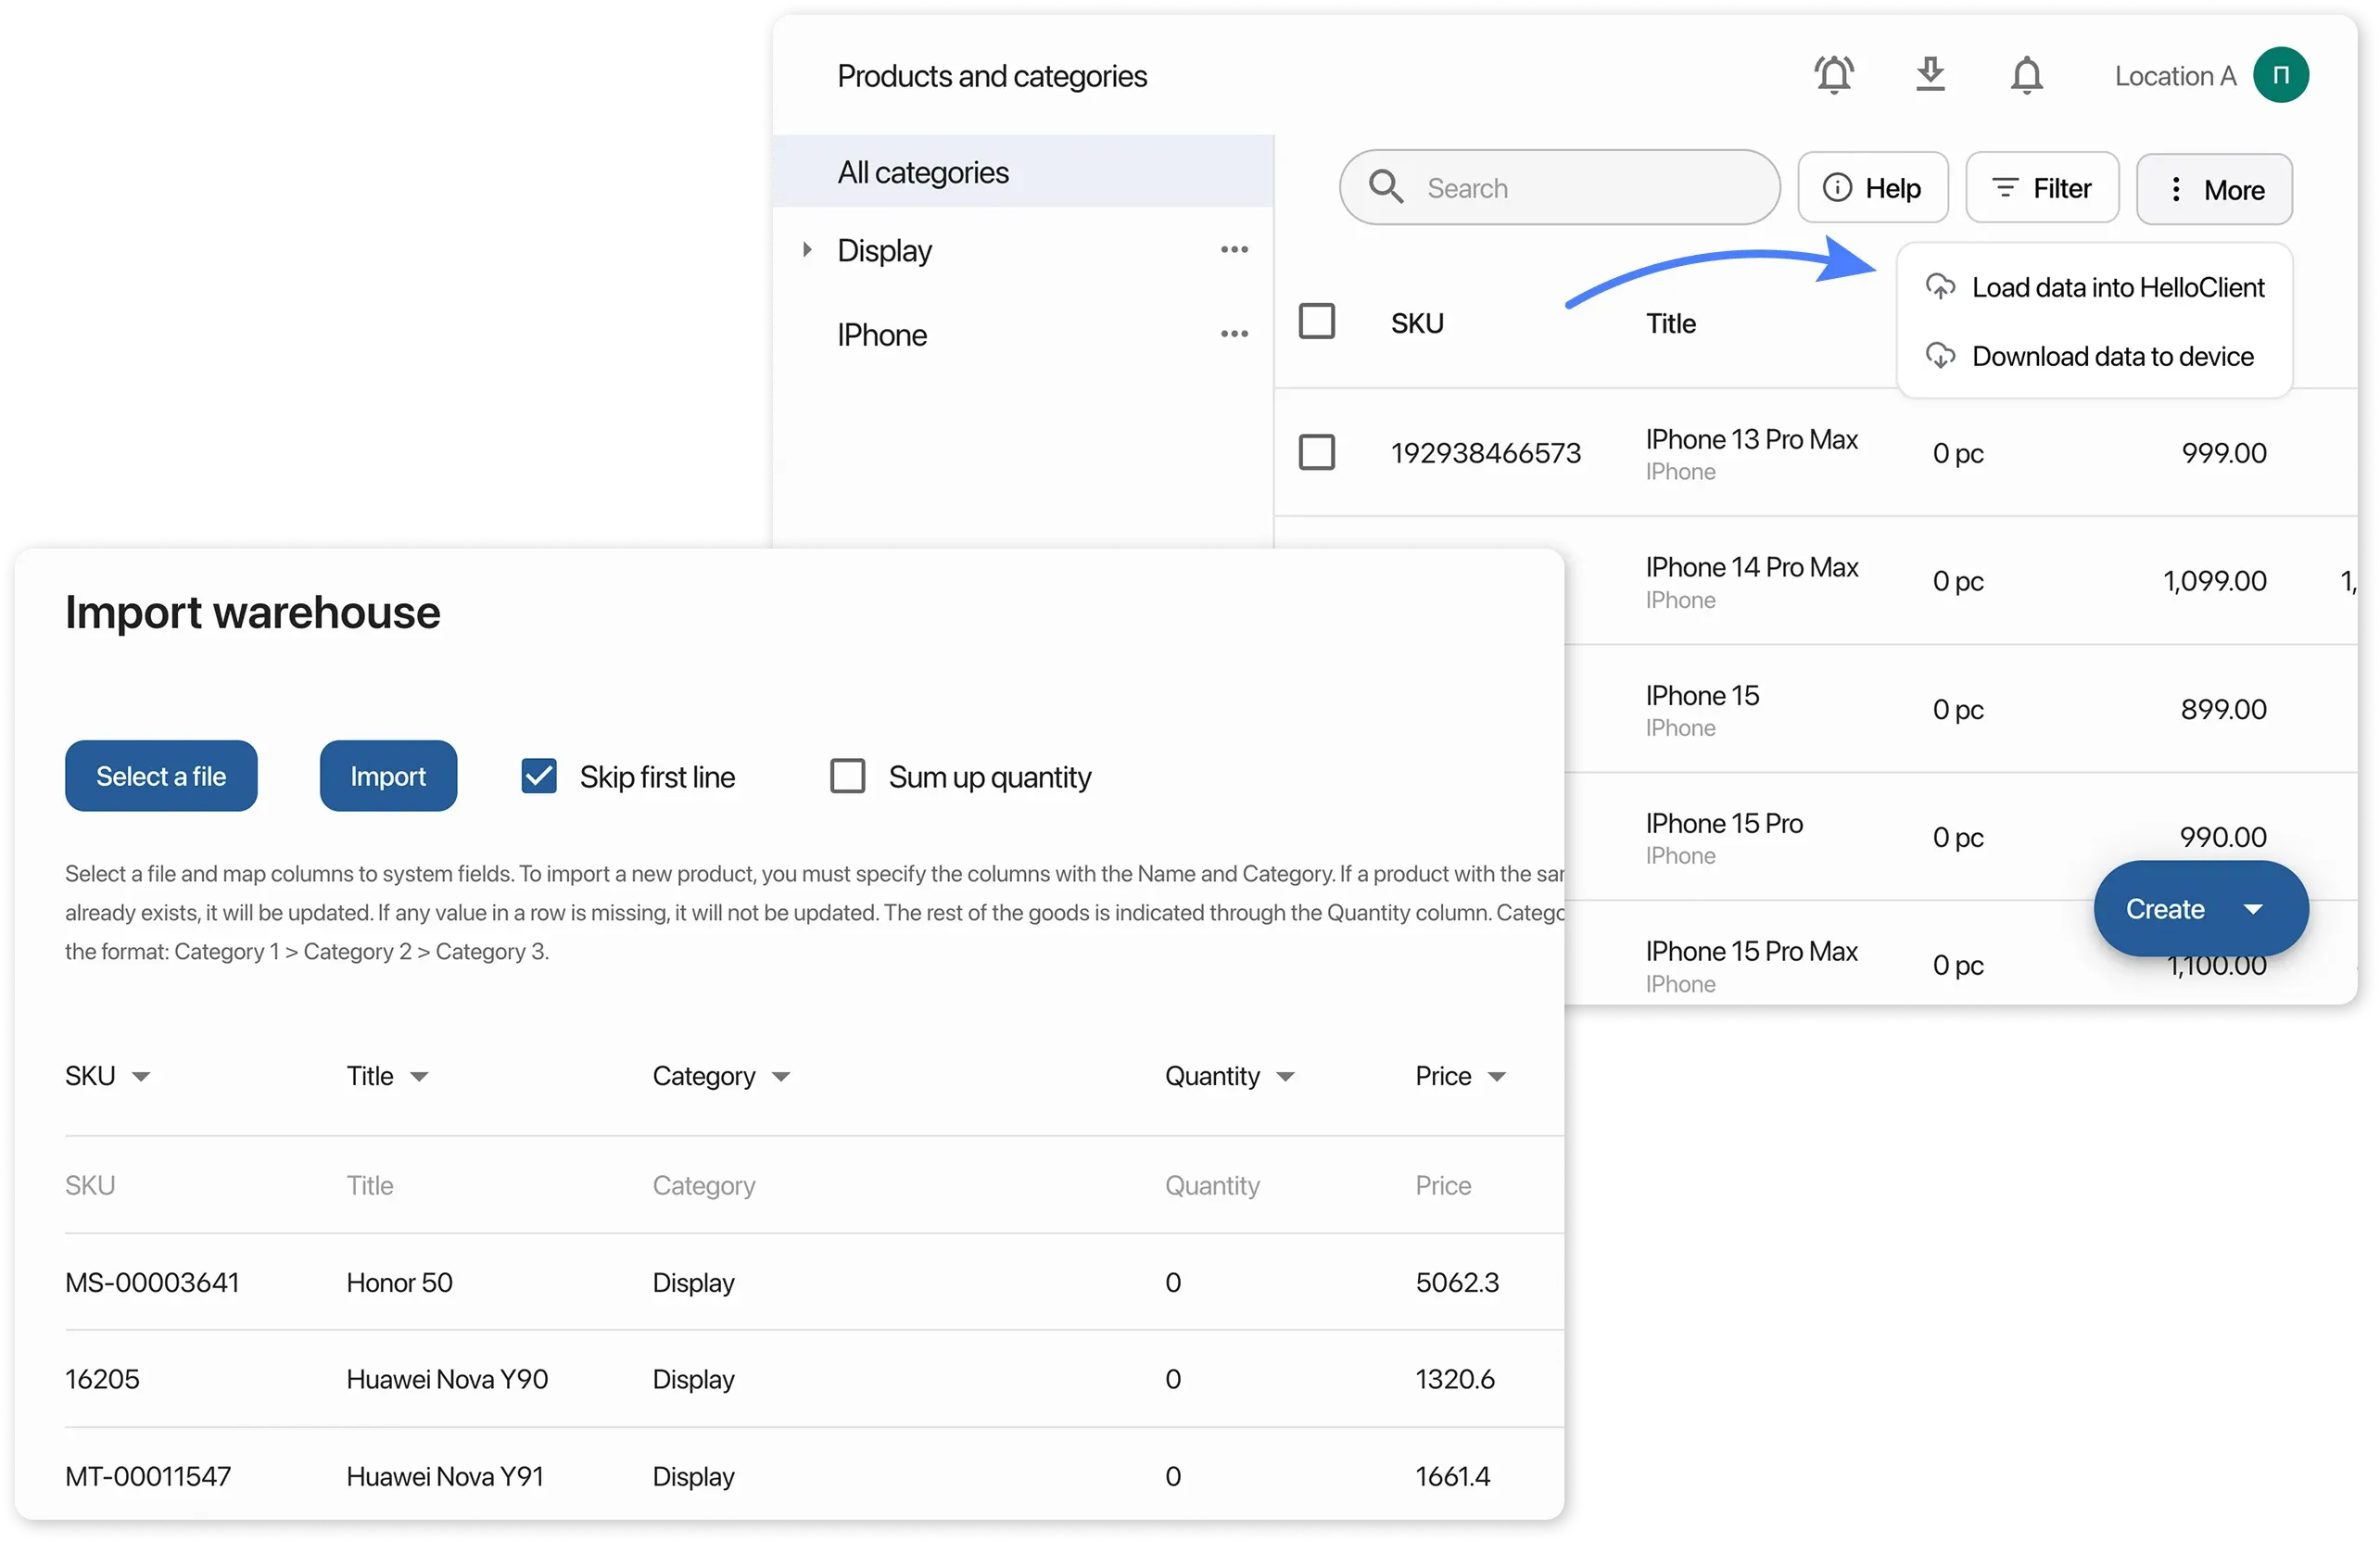
Task: Click the download arrow icon in header
Action: click(1930, 75)
